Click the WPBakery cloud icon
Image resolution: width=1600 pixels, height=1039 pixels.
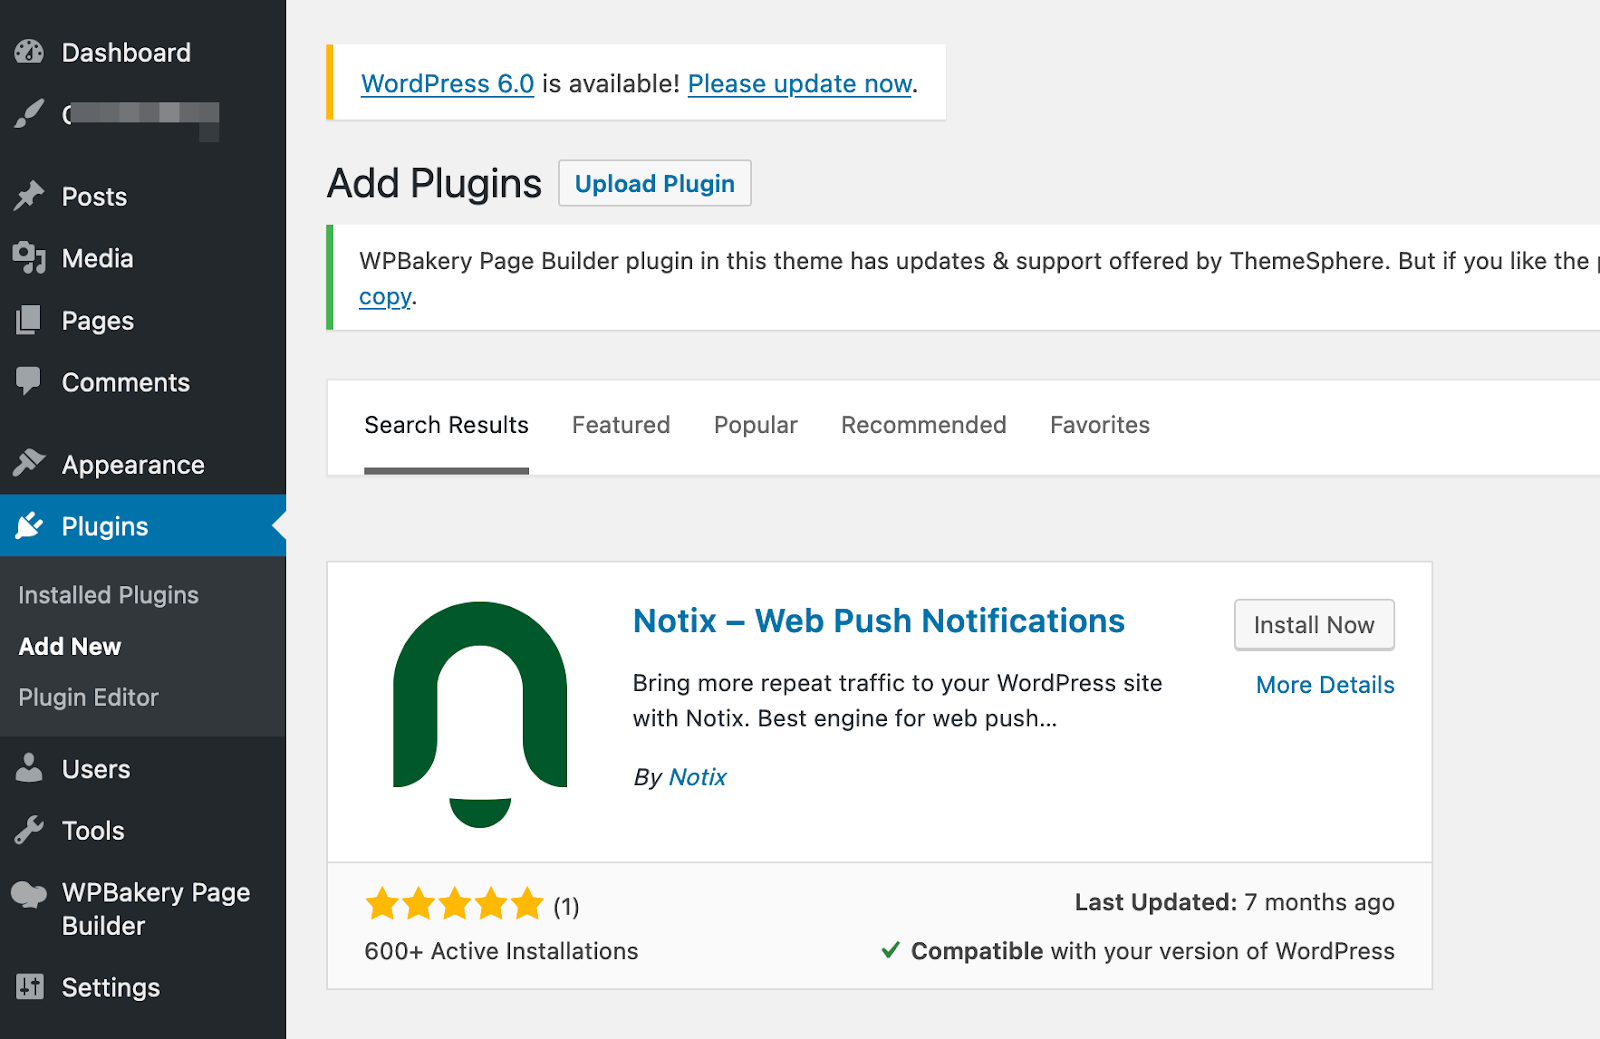pos(29,894)
